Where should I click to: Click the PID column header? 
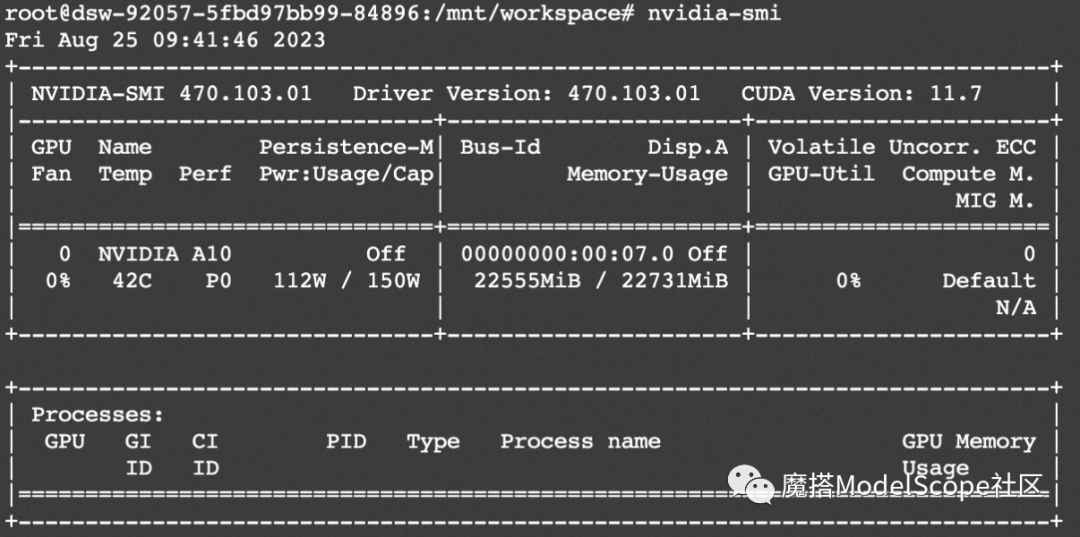pyautogui.click(x=346, y=441)
